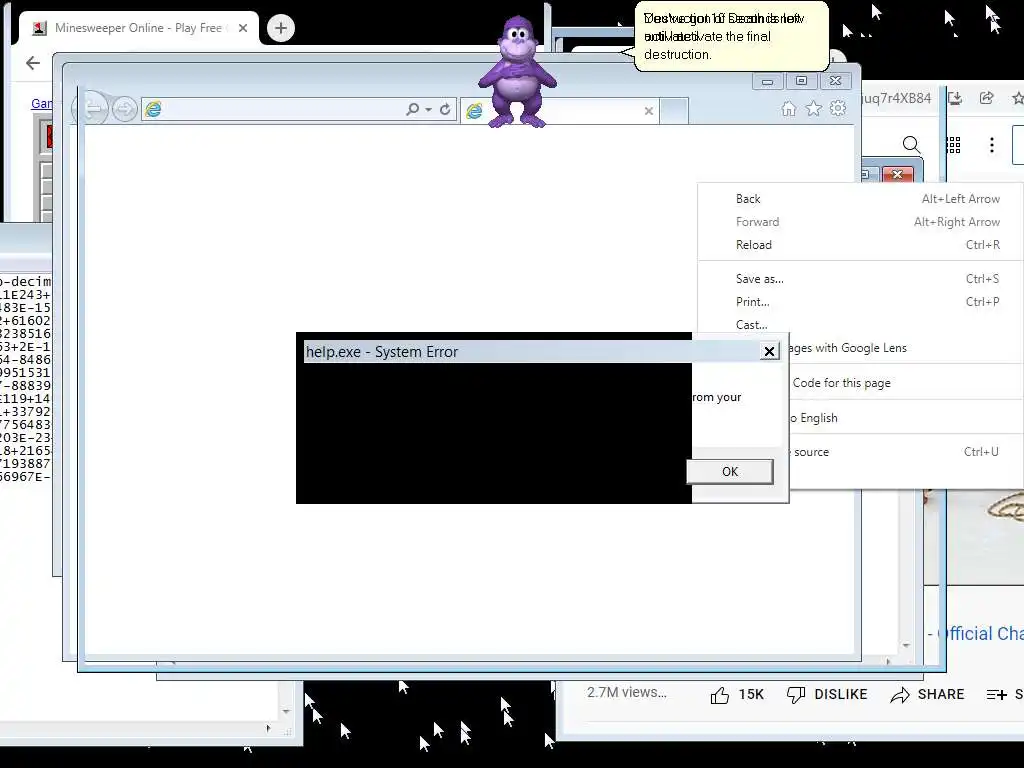Click the YouTube search magnifier icon

point(911,144)
